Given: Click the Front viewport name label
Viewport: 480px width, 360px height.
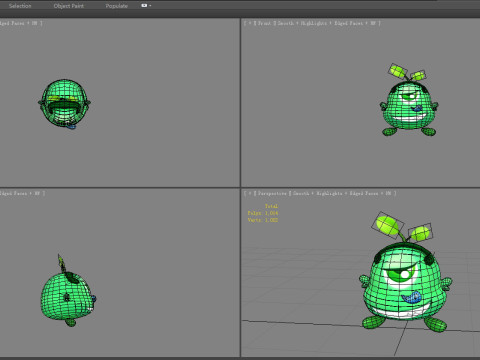Looking at the screenshot, I should click(x=264, y=23).
